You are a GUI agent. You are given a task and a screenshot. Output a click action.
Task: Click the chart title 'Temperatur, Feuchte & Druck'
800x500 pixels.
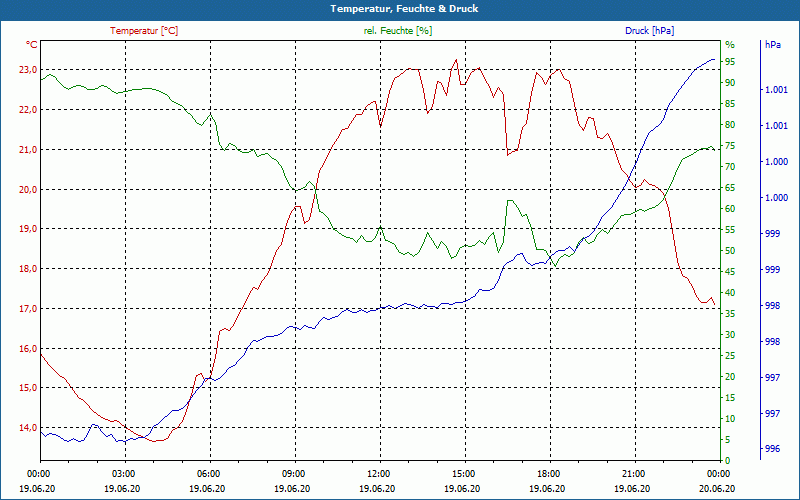(x=404, y=9)
